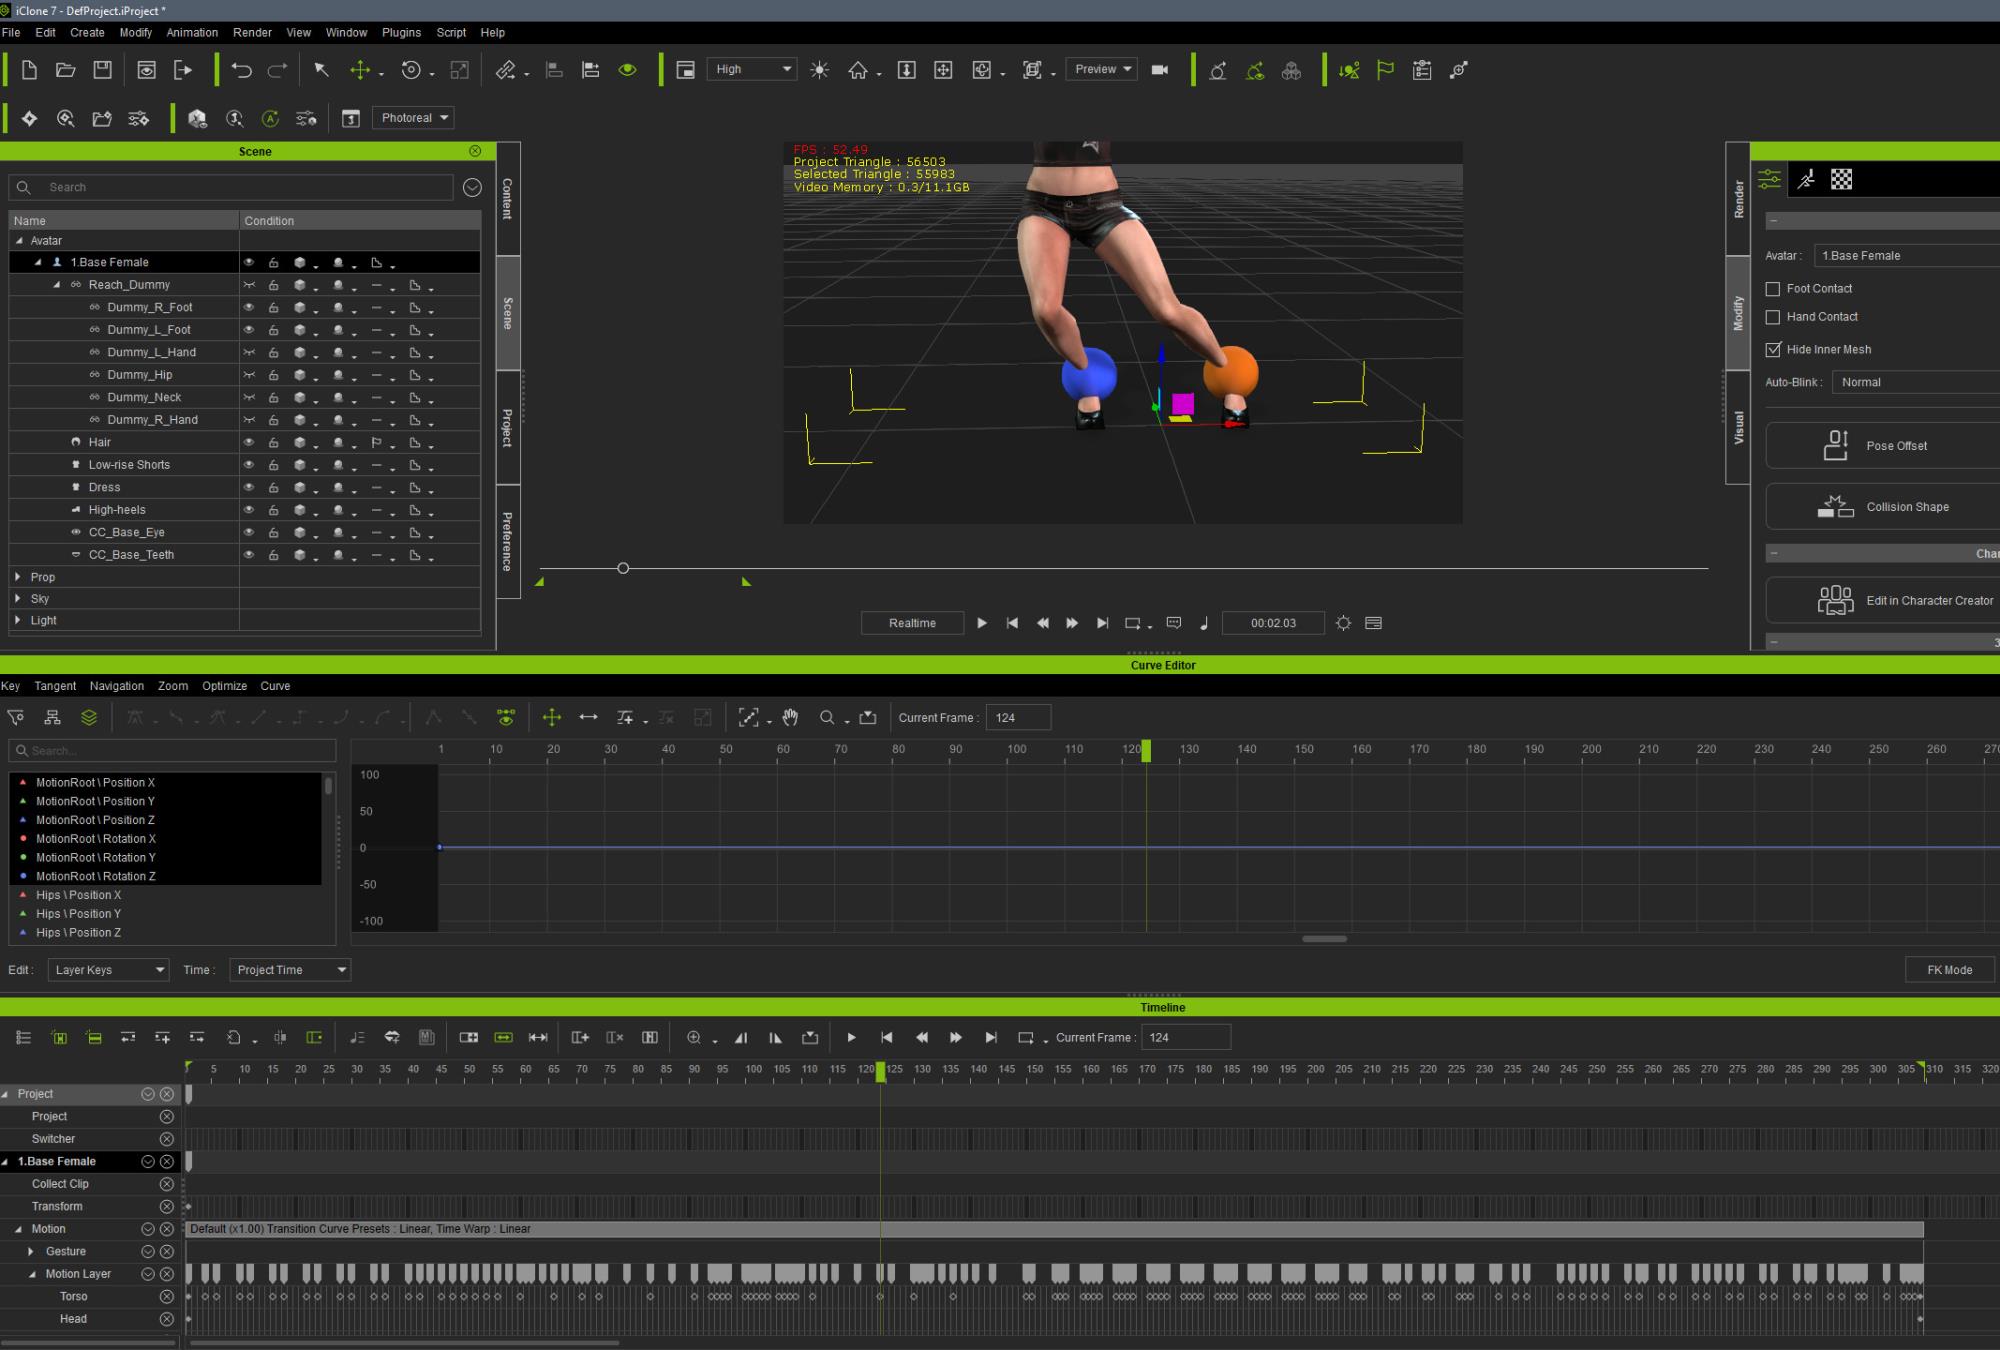Click Timeline track list icon
Screen dimensions: 2000x1350
[23, 1037]
